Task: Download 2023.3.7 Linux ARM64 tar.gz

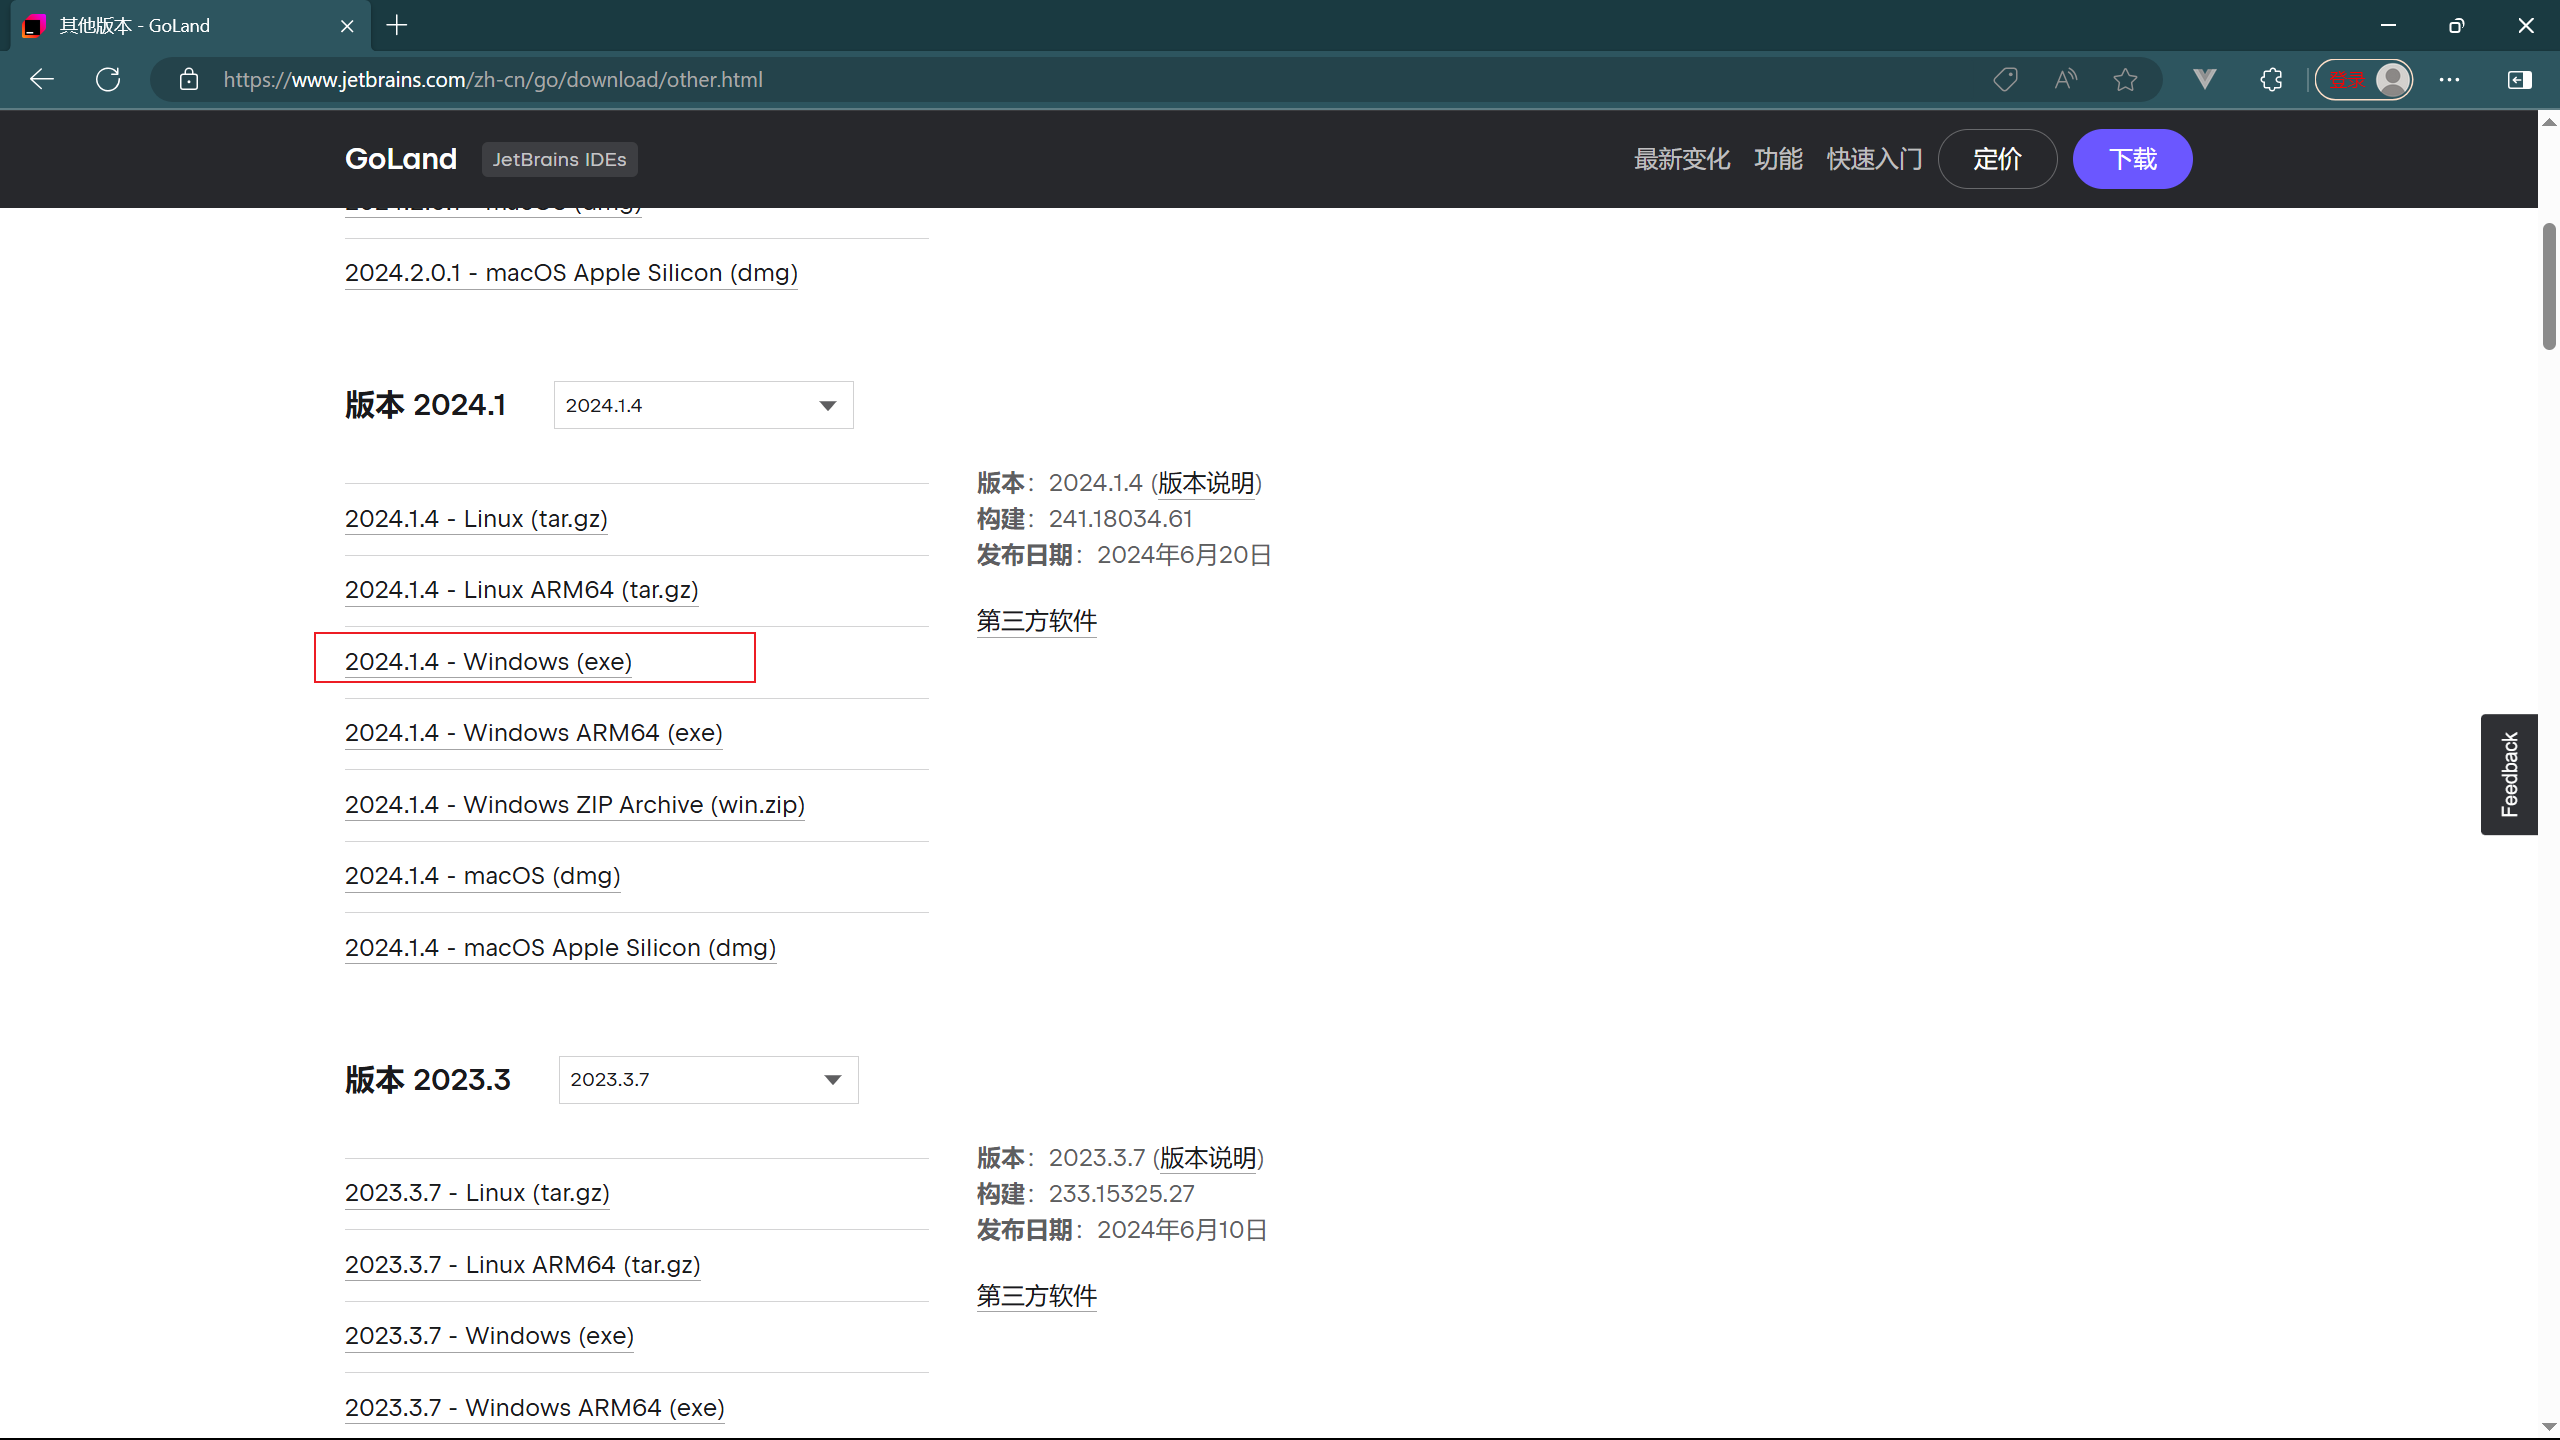Action: [x=522, y=1265]
